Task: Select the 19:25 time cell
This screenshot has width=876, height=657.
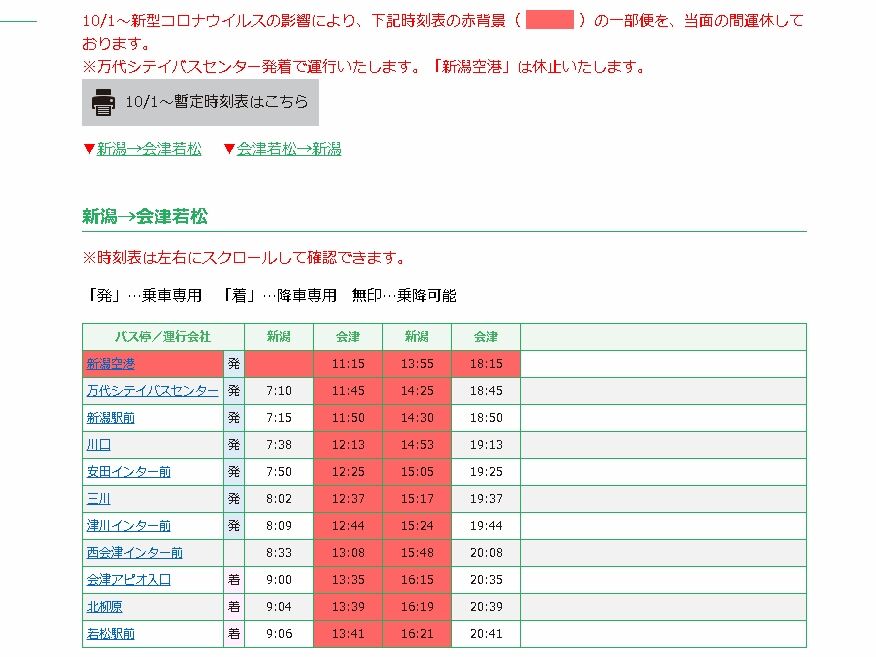Action: 486,472
